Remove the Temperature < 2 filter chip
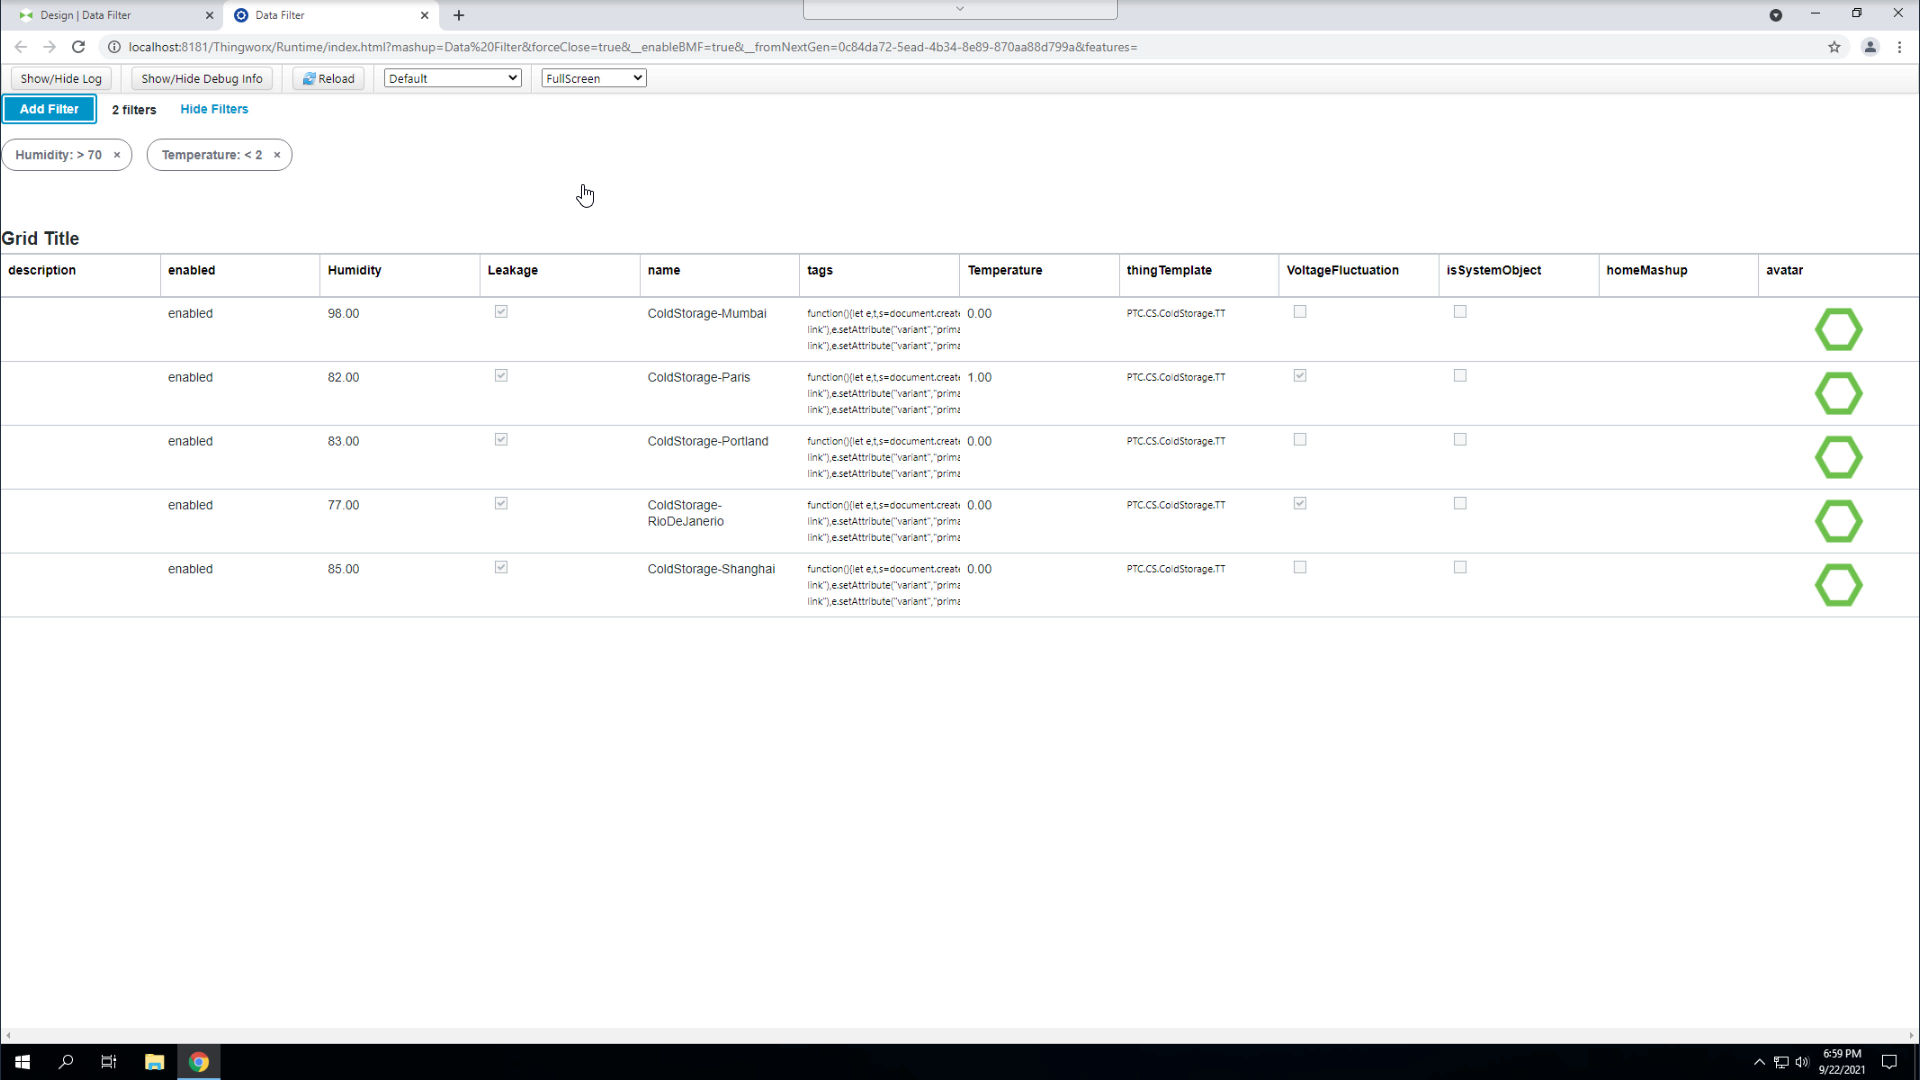The image size is (1920, 1080). coord(277,155)
